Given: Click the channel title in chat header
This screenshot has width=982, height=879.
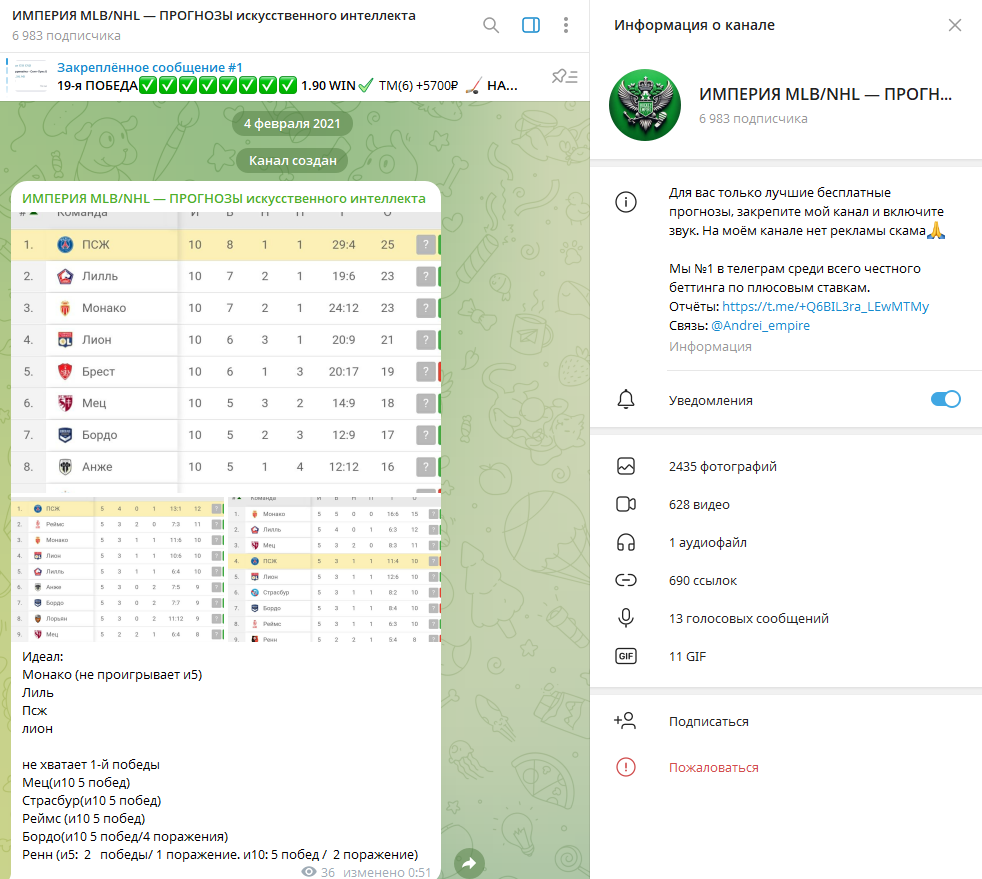Looking at the screenshot, I should click(214, 16).
